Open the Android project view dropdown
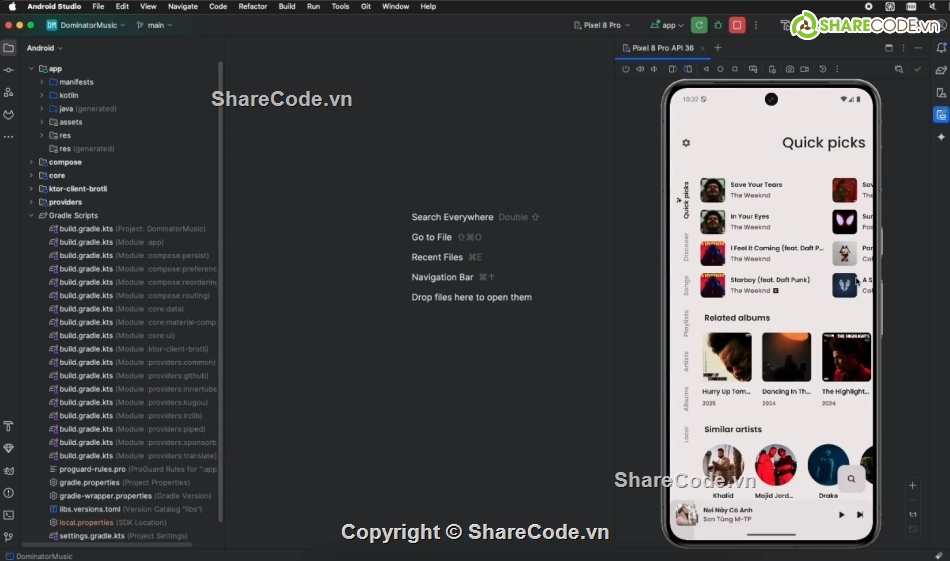Image resolution: width=950 pixels, height=561 pixels. 44,48
